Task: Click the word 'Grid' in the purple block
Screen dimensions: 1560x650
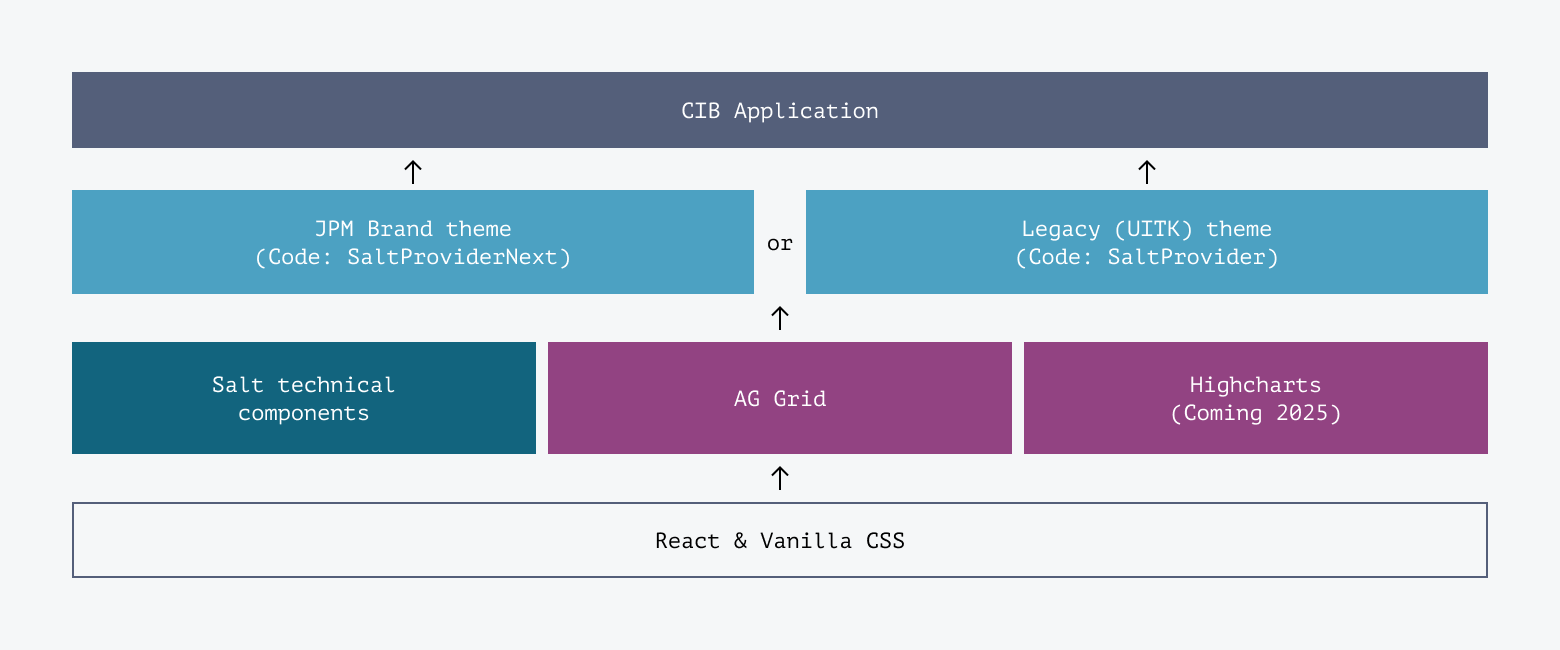Action: tap(800, 399)
